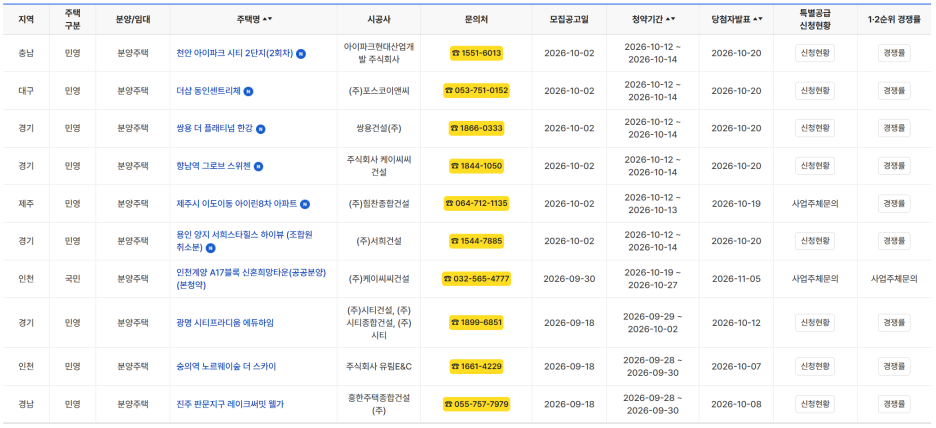Select (주)포스코이앤씨 builder cell

point(378,91)
